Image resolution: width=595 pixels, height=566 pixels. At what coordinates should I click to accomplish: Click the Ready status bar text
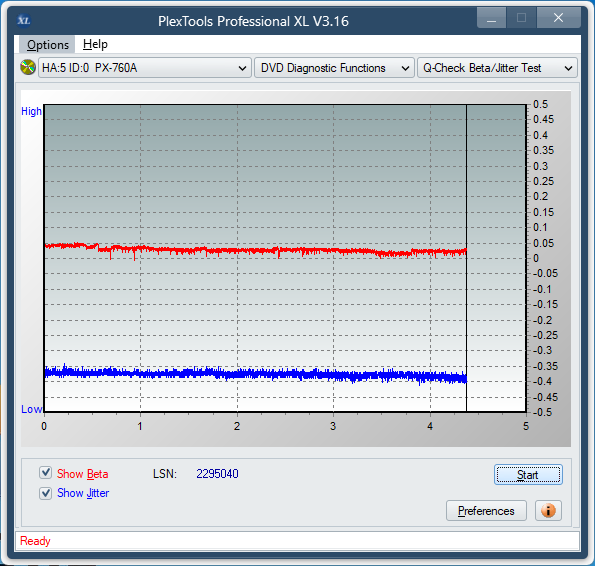click(35, 541)
